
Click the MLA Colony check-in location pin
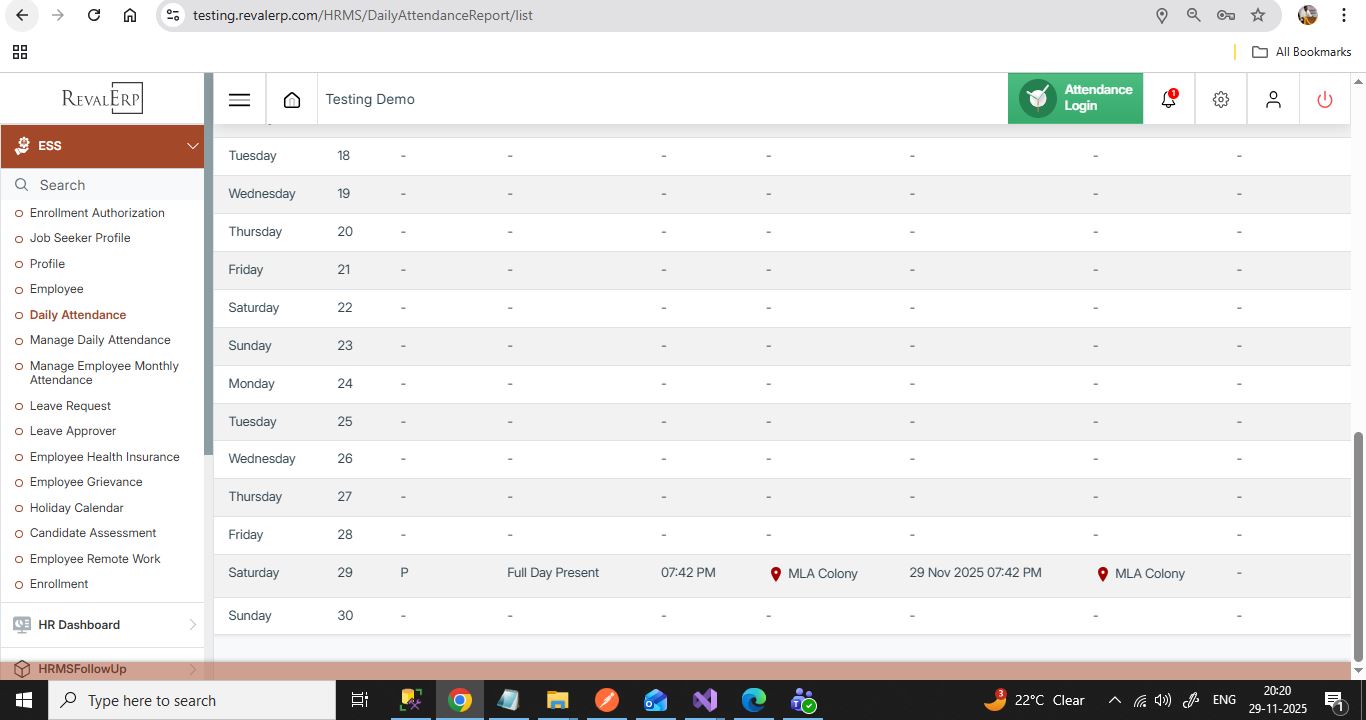point(775,574)
